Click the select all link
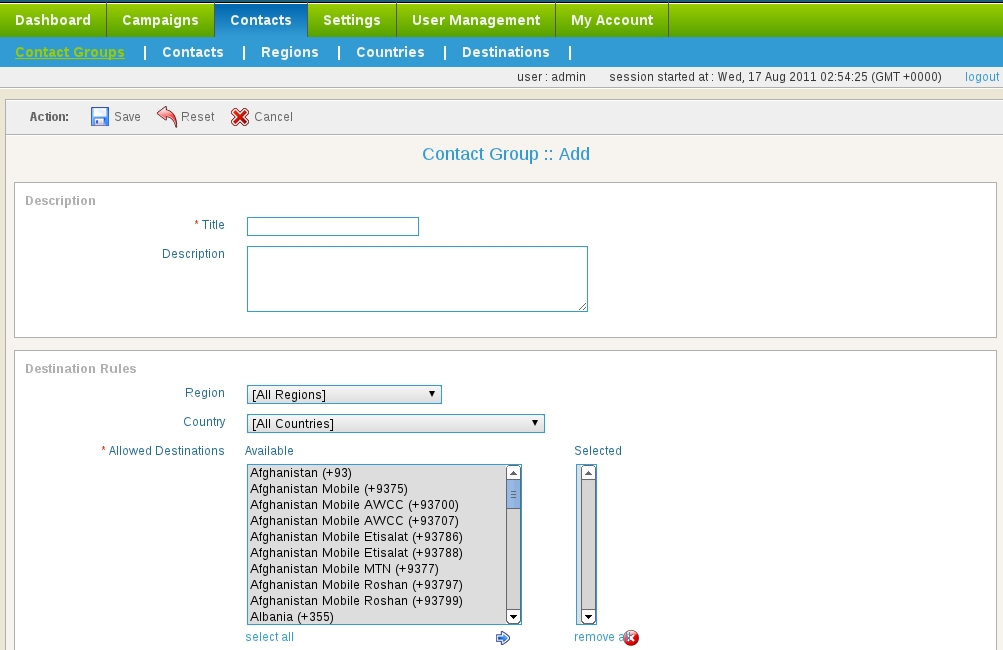Screen dimensions: 1003x650 coord(269,637)
